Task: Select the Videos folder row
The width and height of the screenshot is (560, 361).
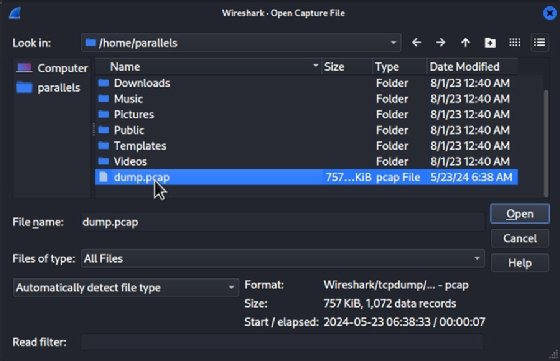Action: [x=306, y=162]
